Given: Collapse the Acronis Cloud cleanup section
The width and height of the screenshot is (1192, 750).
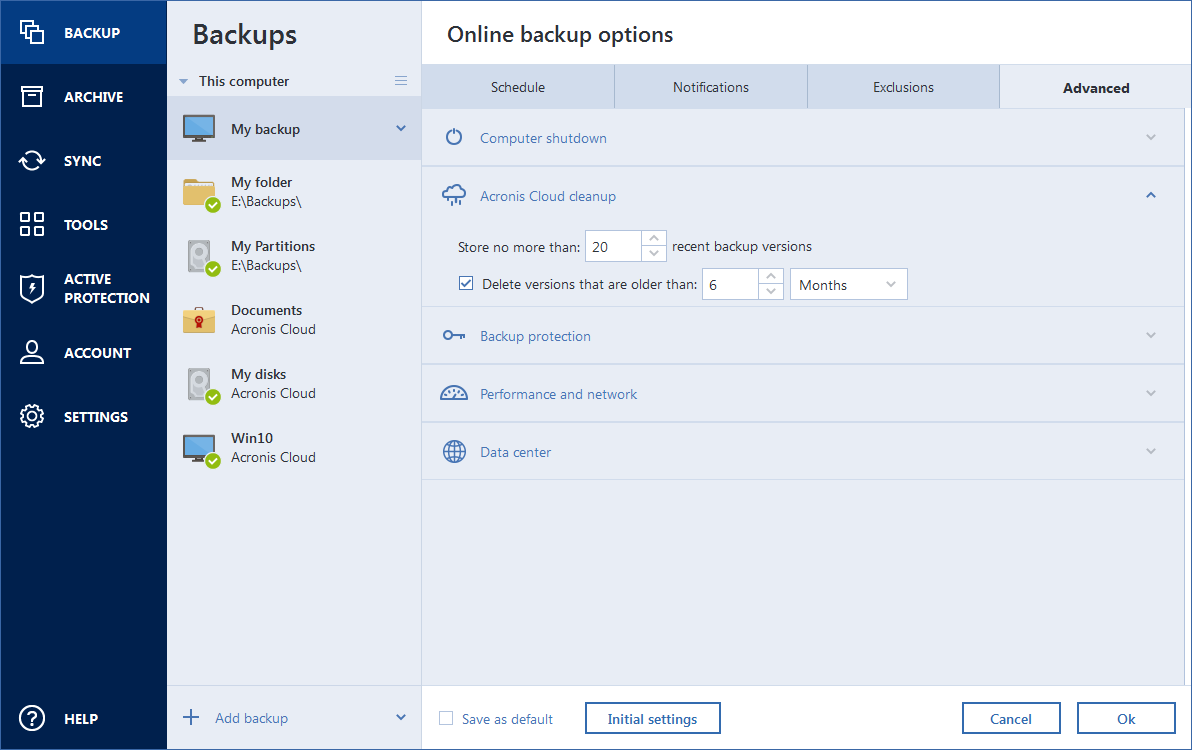Looking at the screenshot, I should (x=1150, y=195).
